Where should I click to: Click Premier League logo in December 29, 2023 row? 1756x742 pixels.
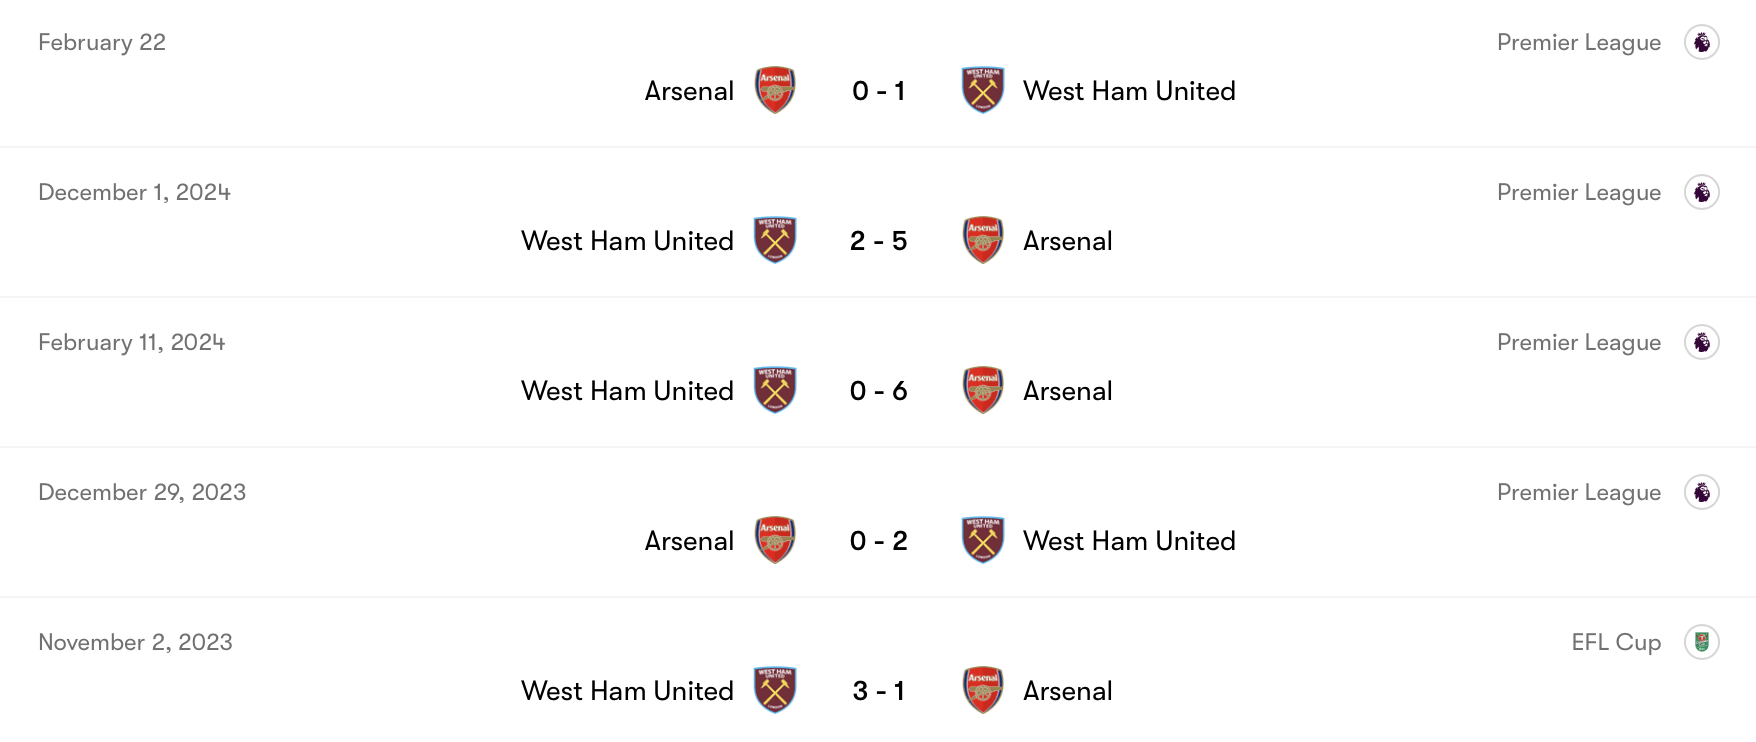click(x=1701, y=492)
